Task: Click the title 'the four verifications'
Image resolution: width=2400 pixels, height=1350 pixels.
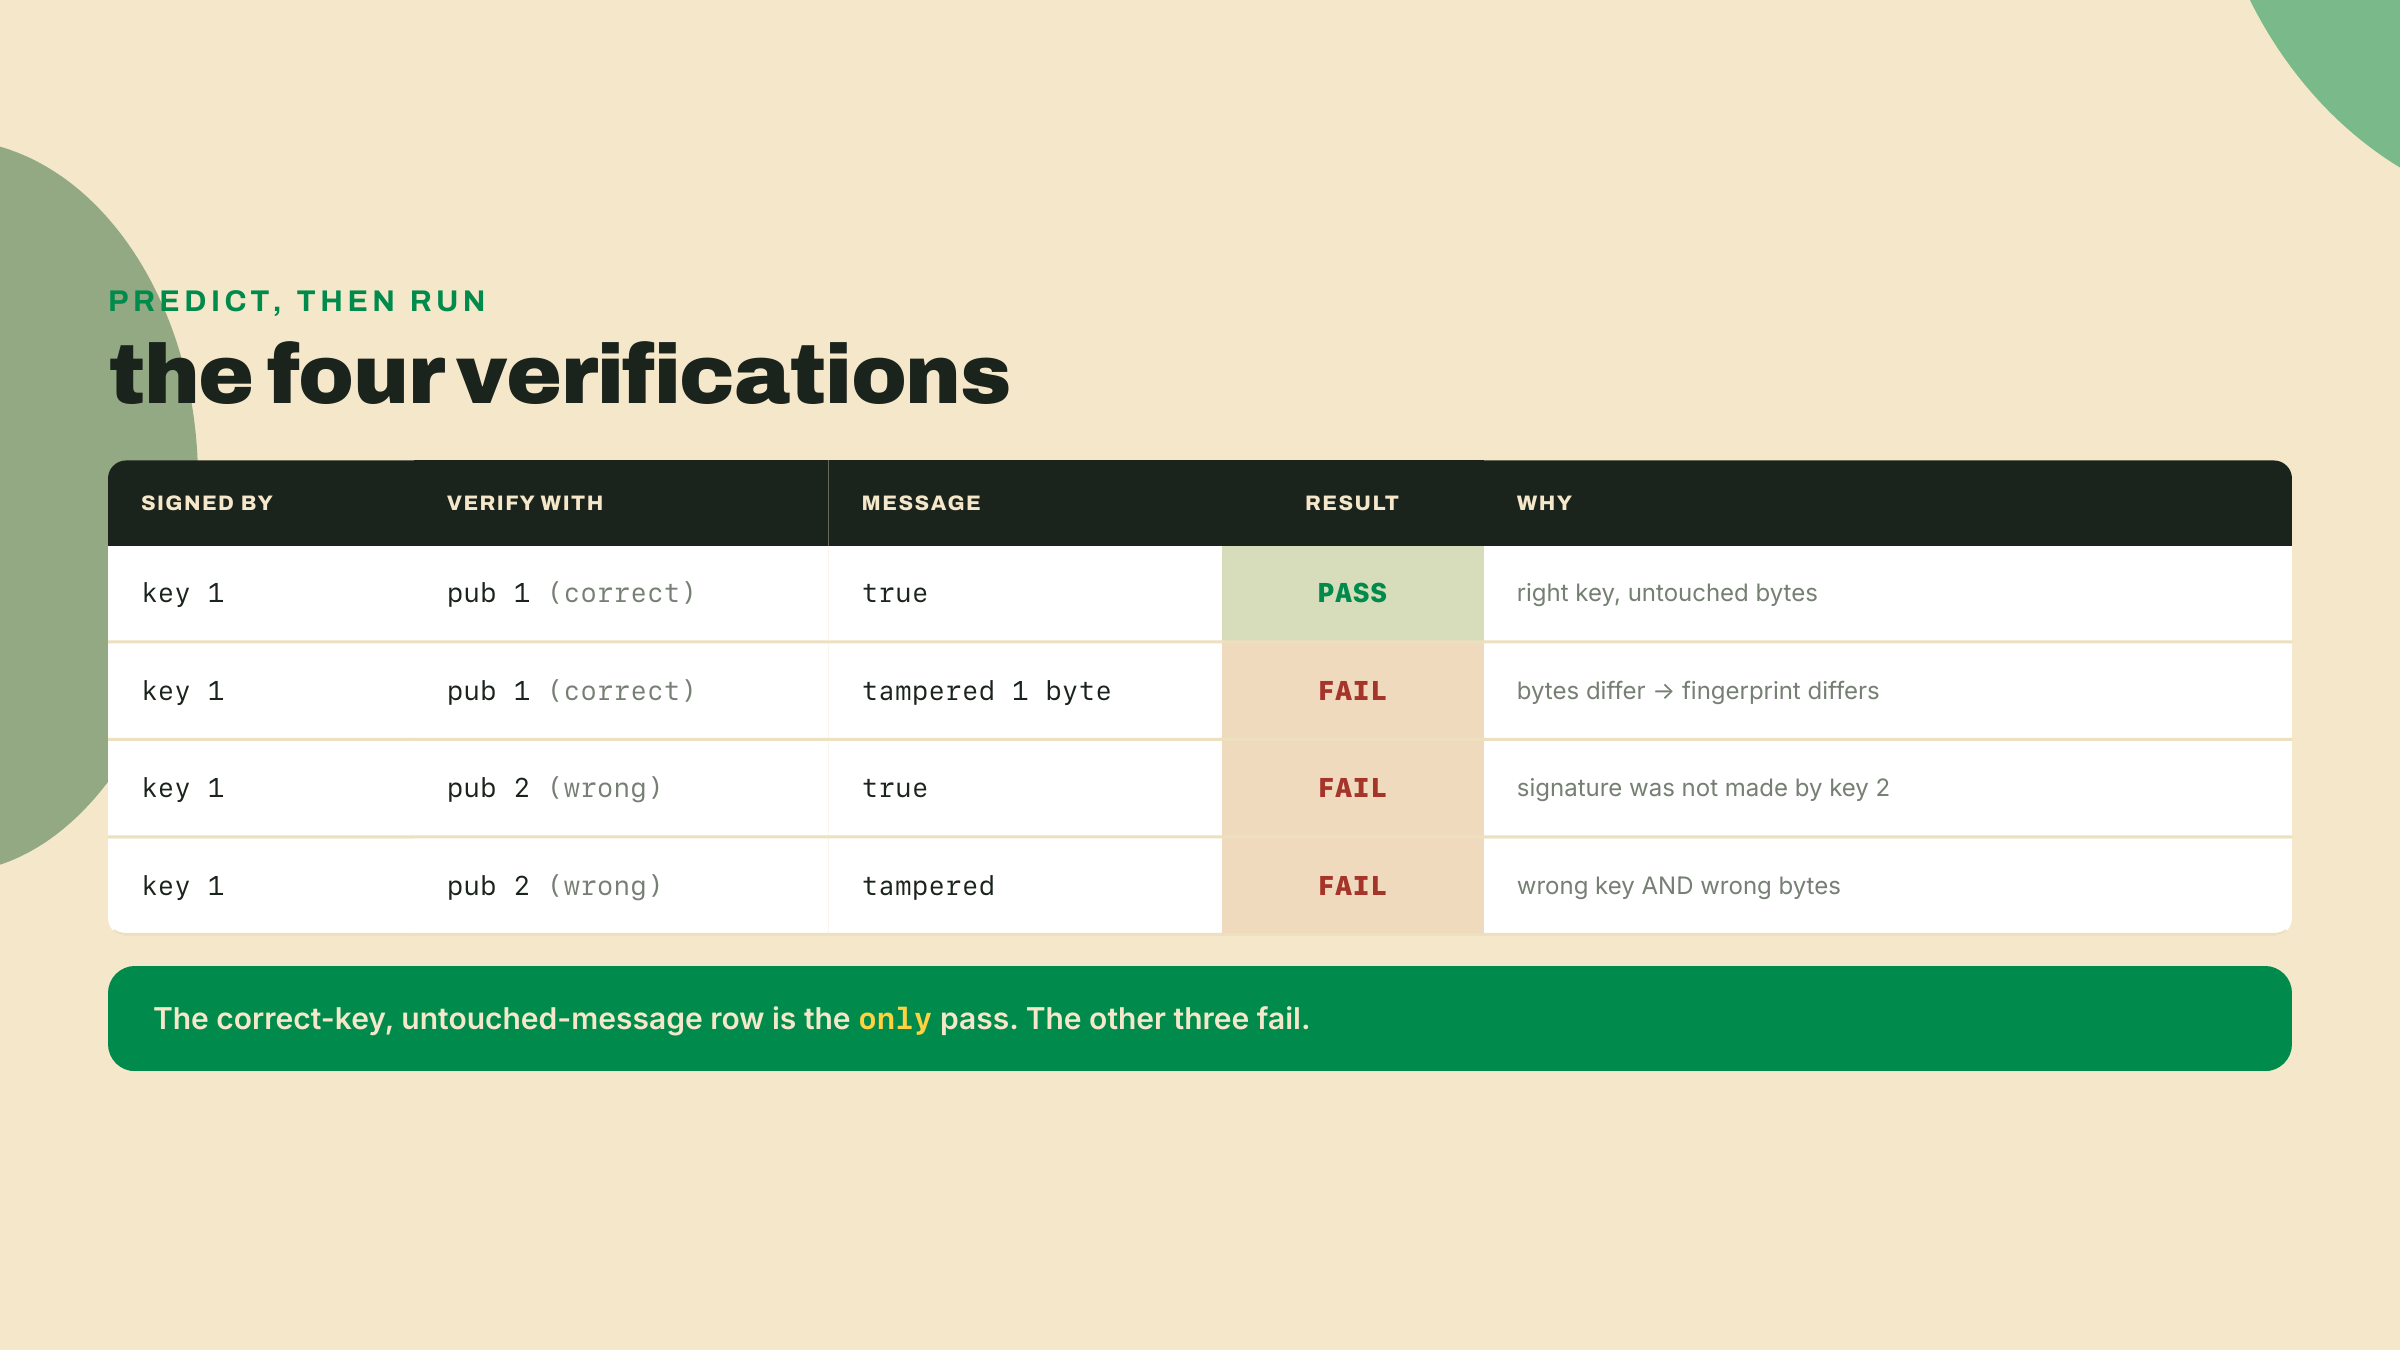Action: [x=559, y=375]
